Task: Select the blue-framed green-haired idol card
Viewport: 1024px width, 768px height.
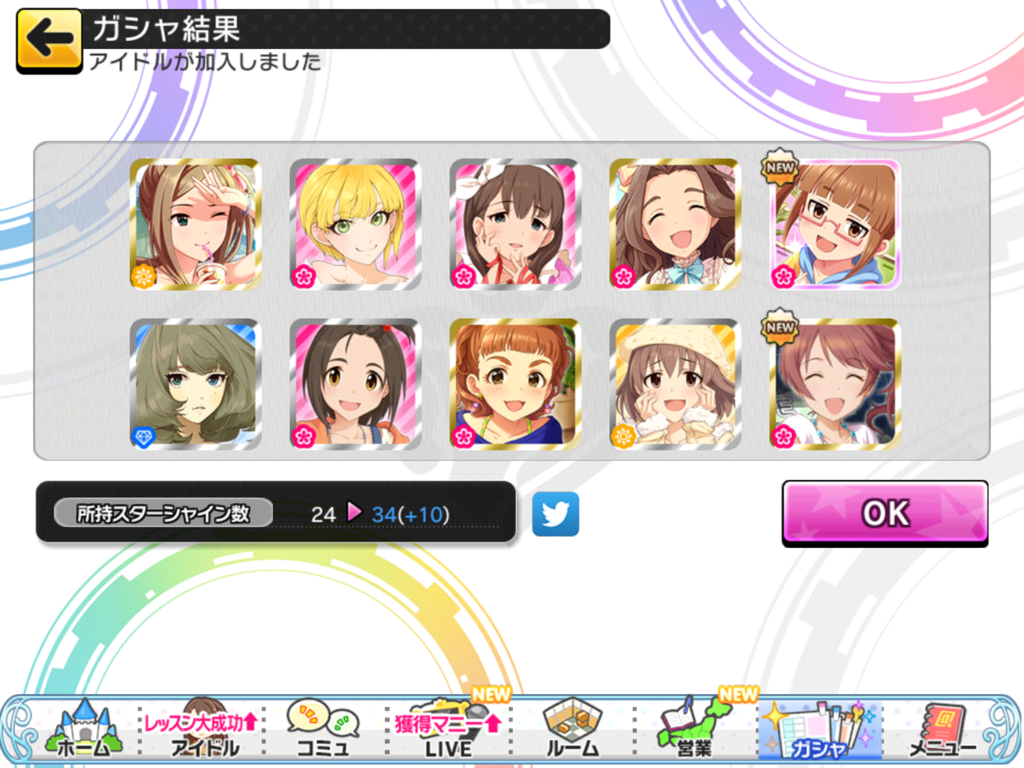Action: [x=196, y=384]
